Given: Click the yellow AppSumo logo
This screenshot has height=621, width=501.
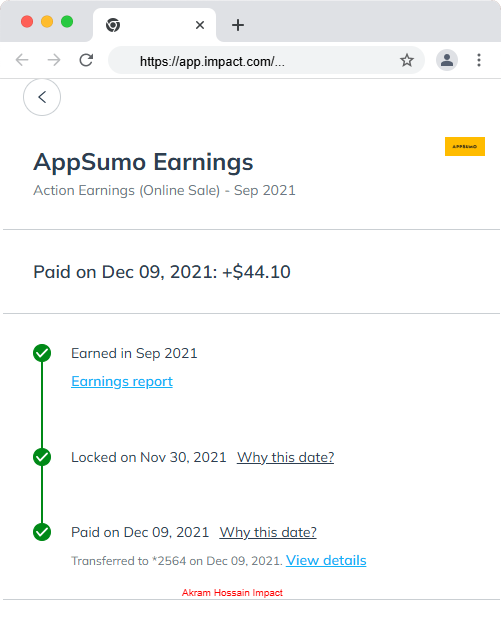Looking at the screenshot, I should (465, 147).
